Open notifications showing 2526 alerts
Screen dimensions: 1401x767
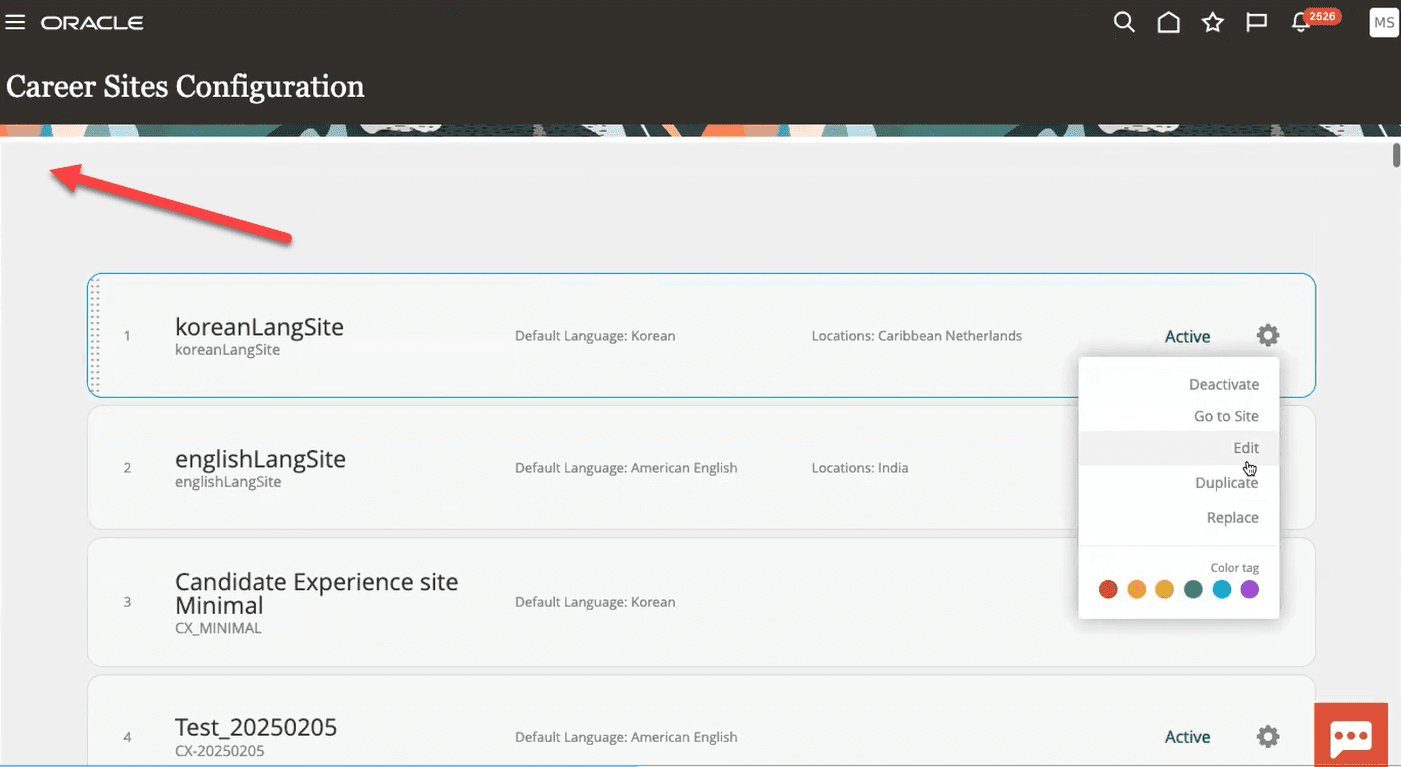1299,21
